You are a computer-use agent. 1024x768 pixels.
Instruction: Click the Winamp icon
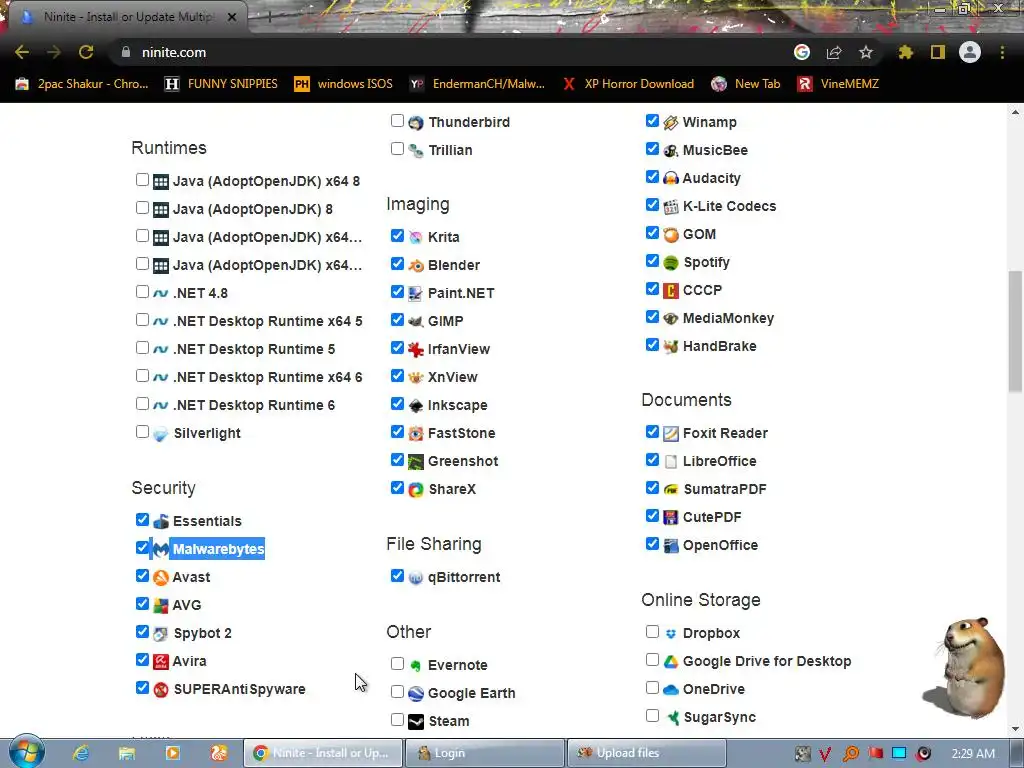[x=671, y=122]
